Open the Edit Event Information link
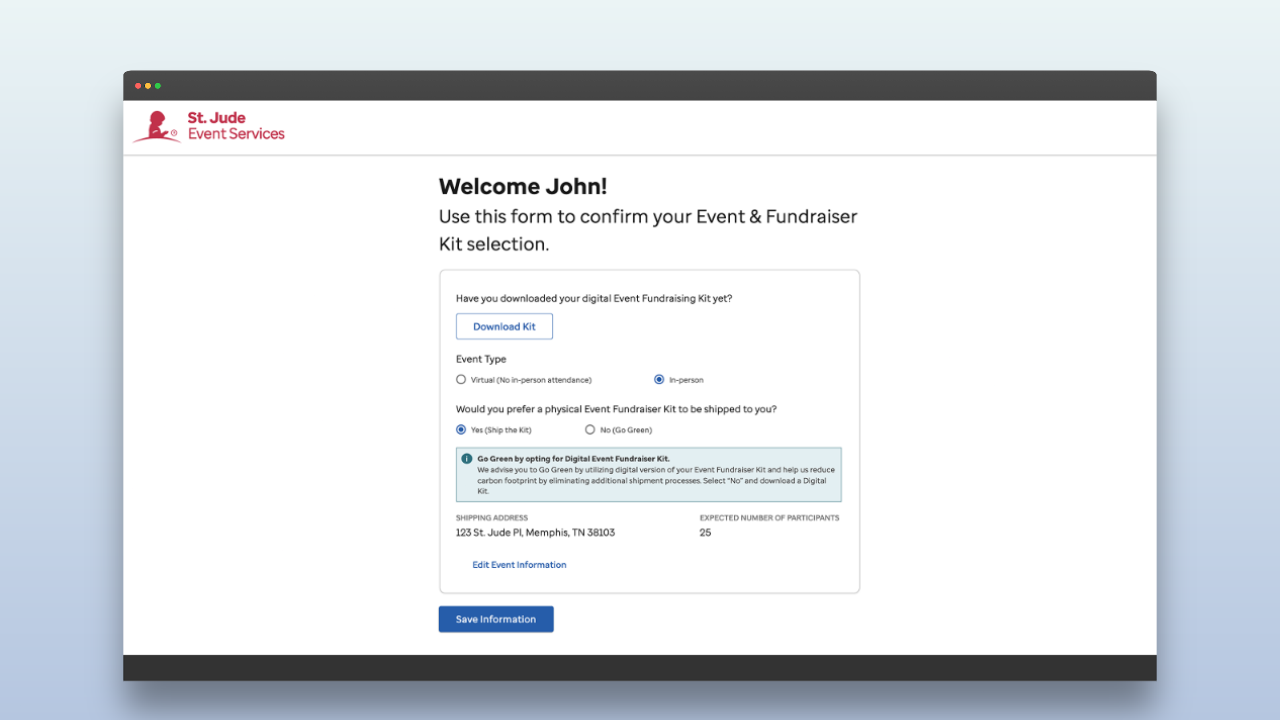This screenshot has height=720, width=1280. pyautogui.click(x=519, y=565)
